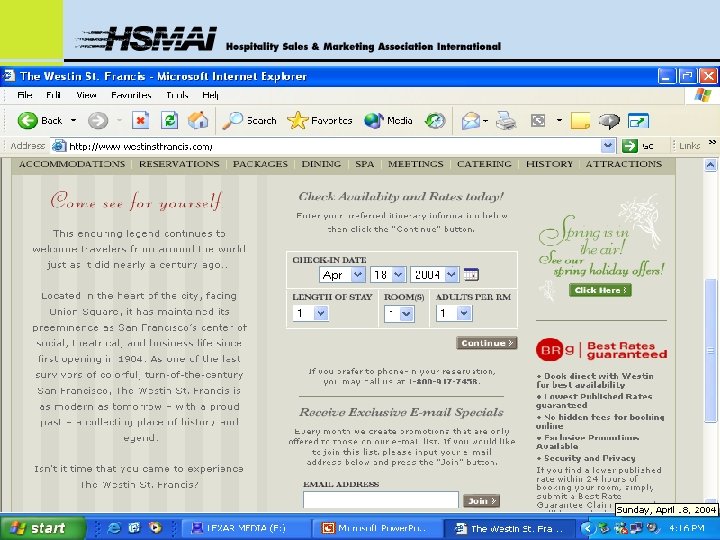Open the Favorites menu
Screen dimensions: 720x540
tap(131, 95)
